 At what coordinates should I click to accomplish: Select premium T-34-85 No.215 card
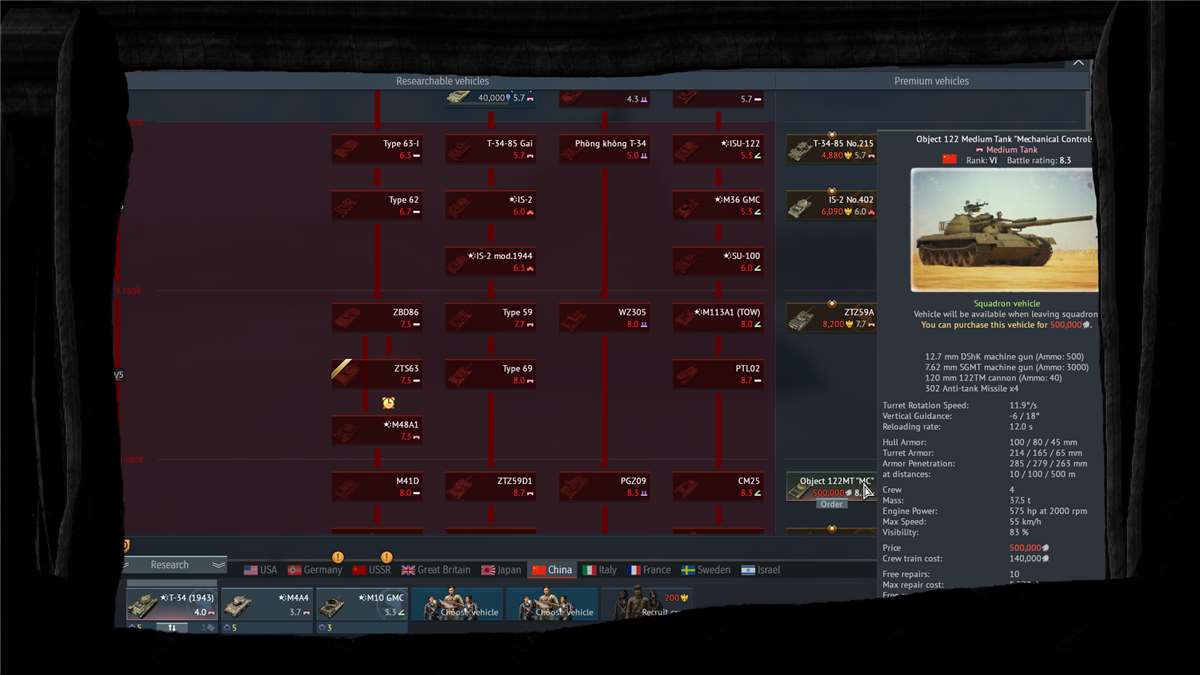point(832,149)
